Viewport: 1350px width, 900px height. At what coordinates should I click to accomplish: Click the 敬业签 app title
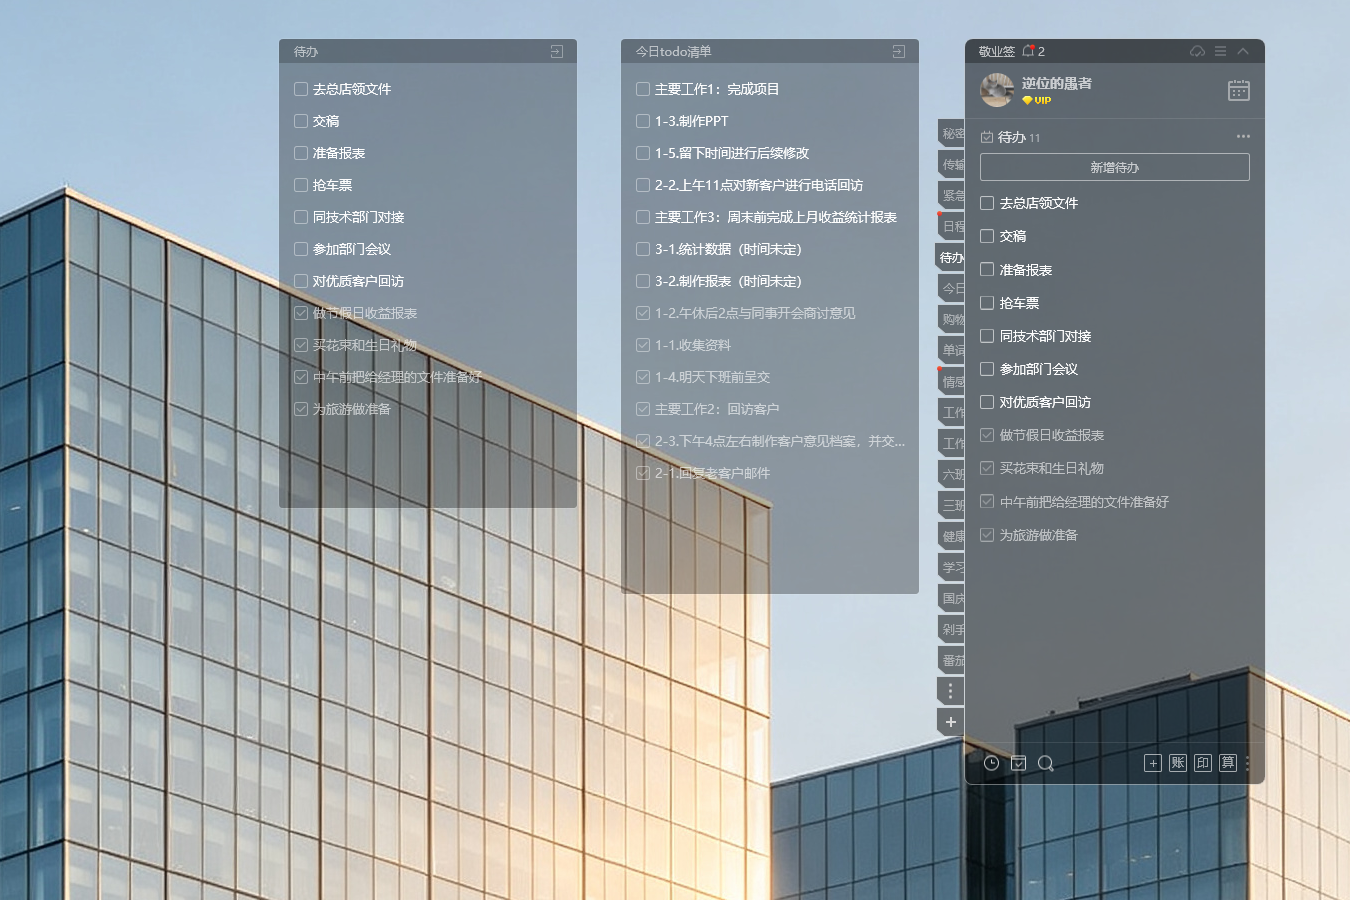tap(996, 51)
